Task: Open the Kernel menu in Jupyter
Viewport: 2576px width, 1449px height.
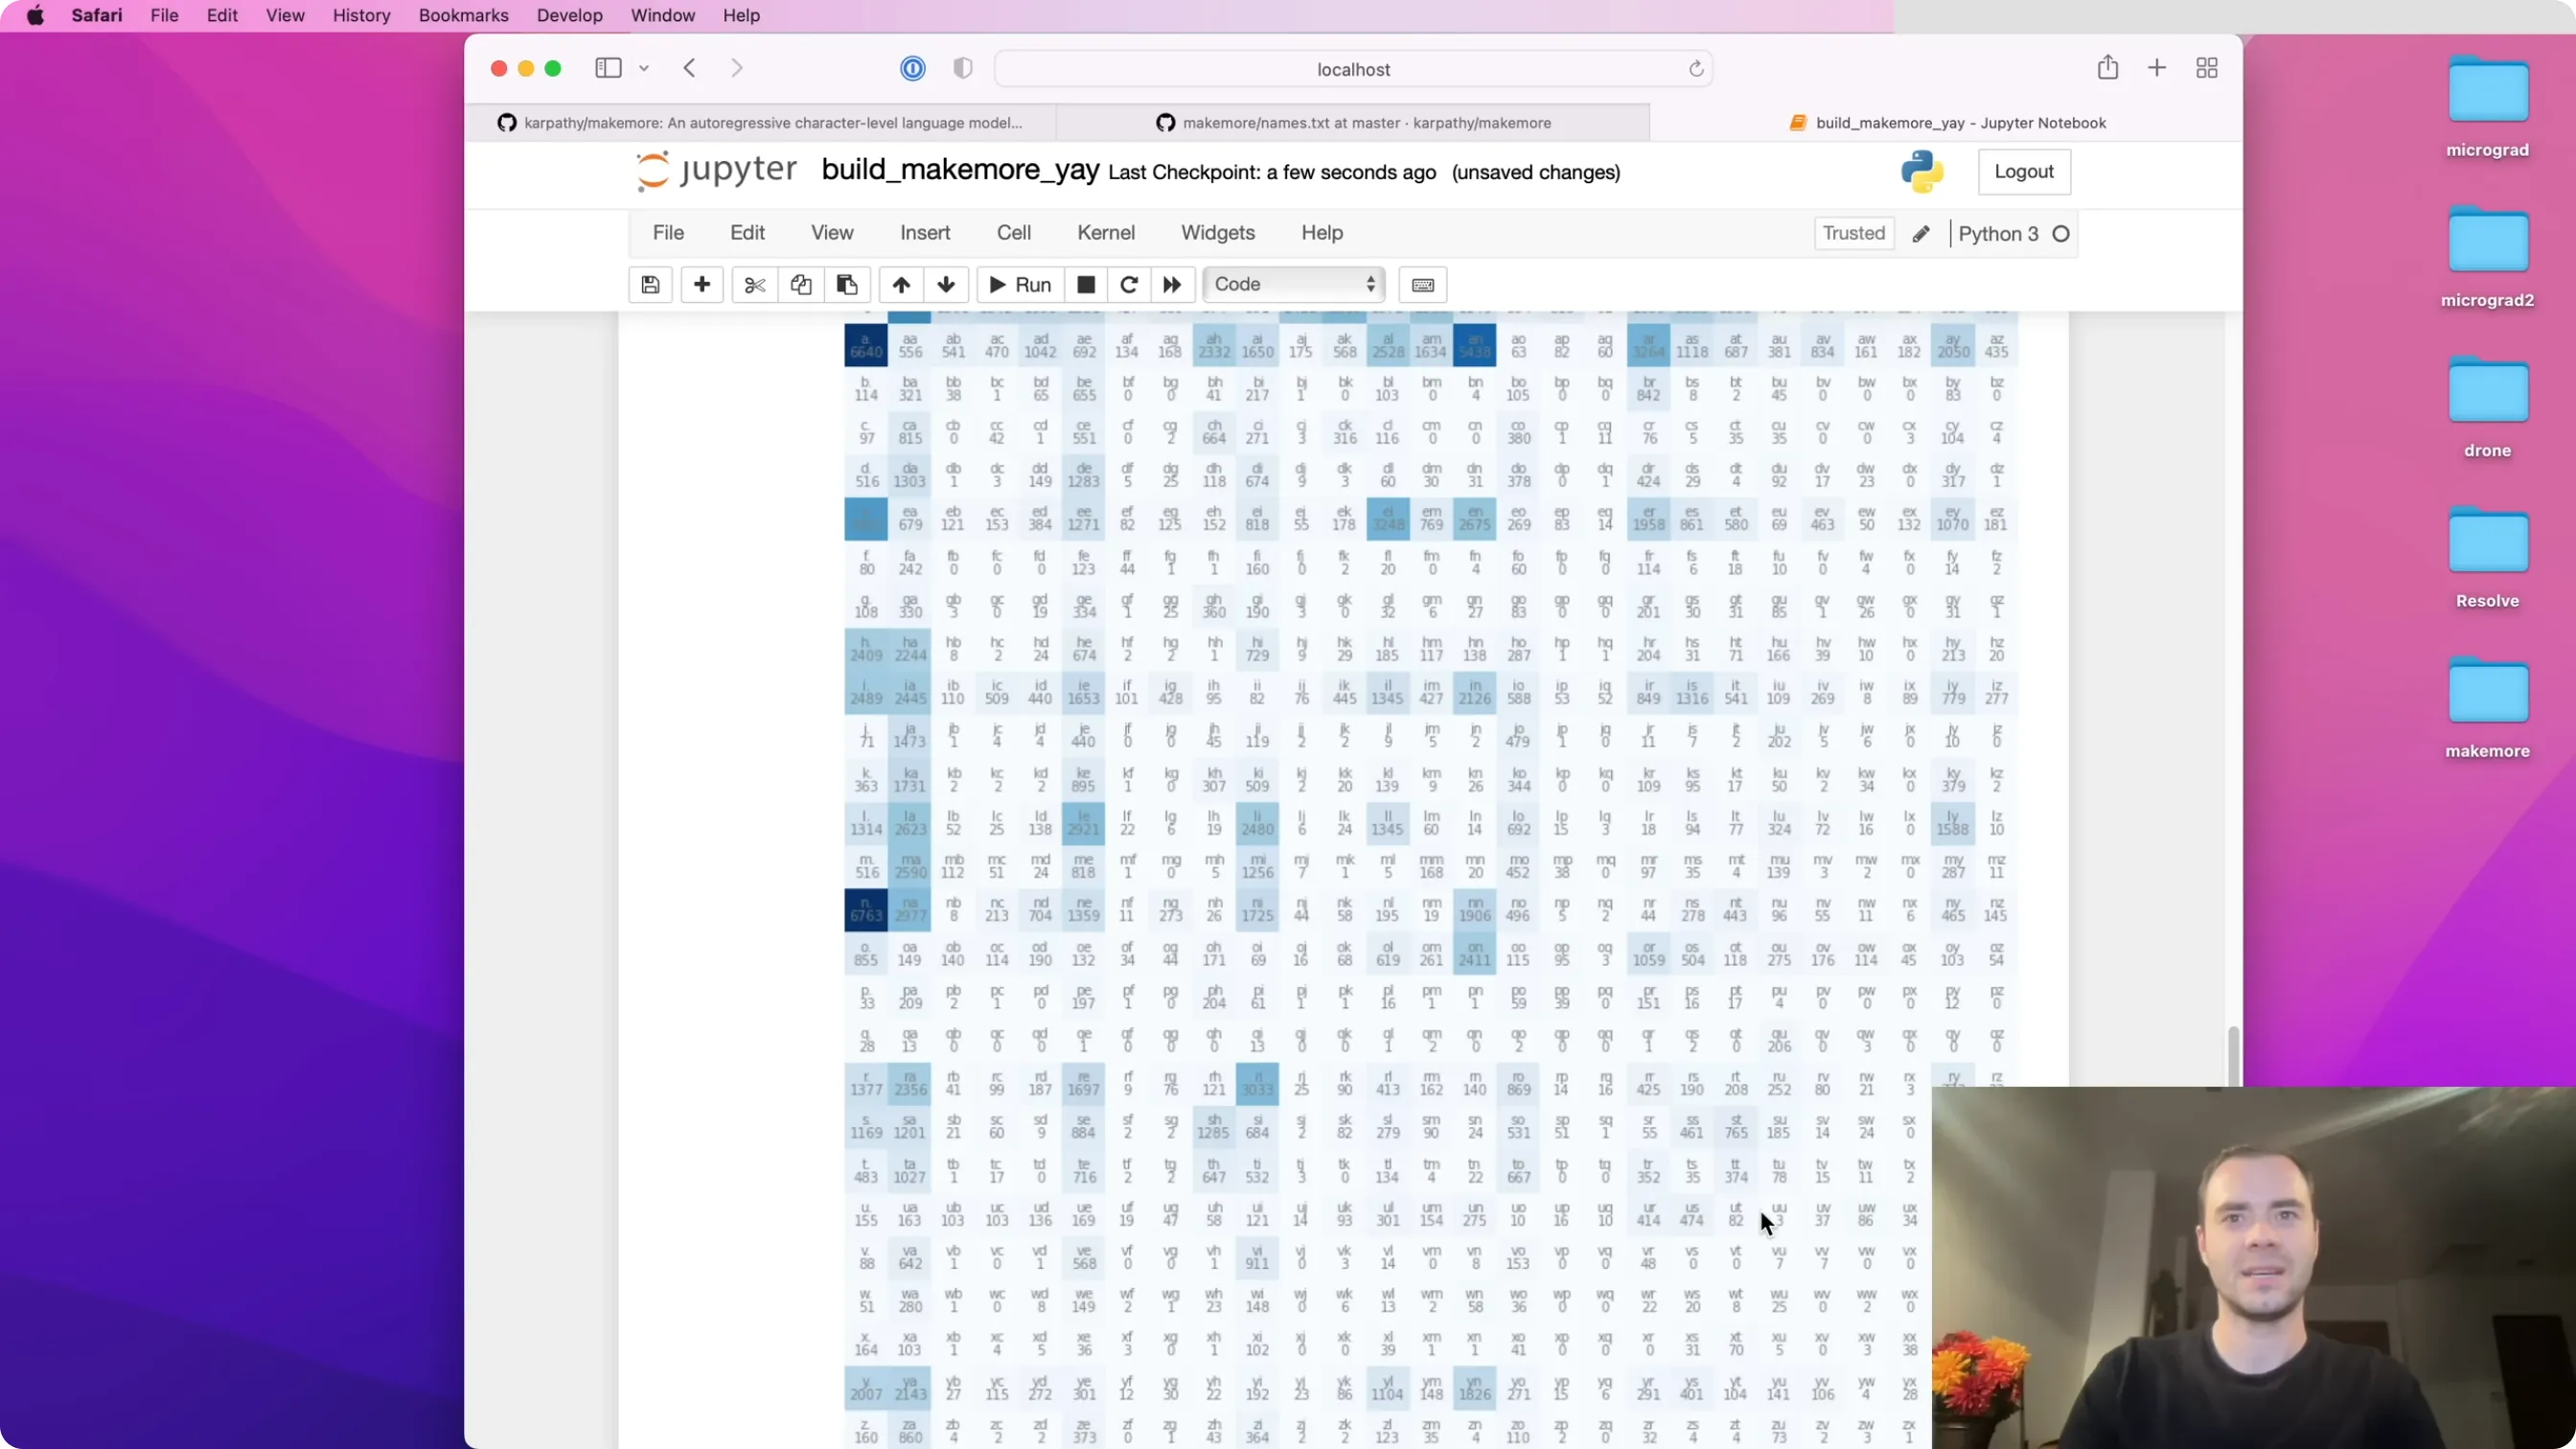Action: click(1106, 233)
